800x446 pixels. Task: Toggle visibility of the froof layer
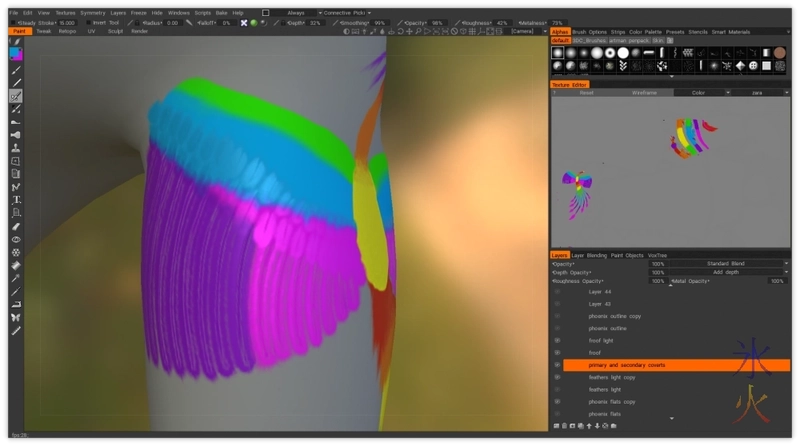click(x=557, y=353)
